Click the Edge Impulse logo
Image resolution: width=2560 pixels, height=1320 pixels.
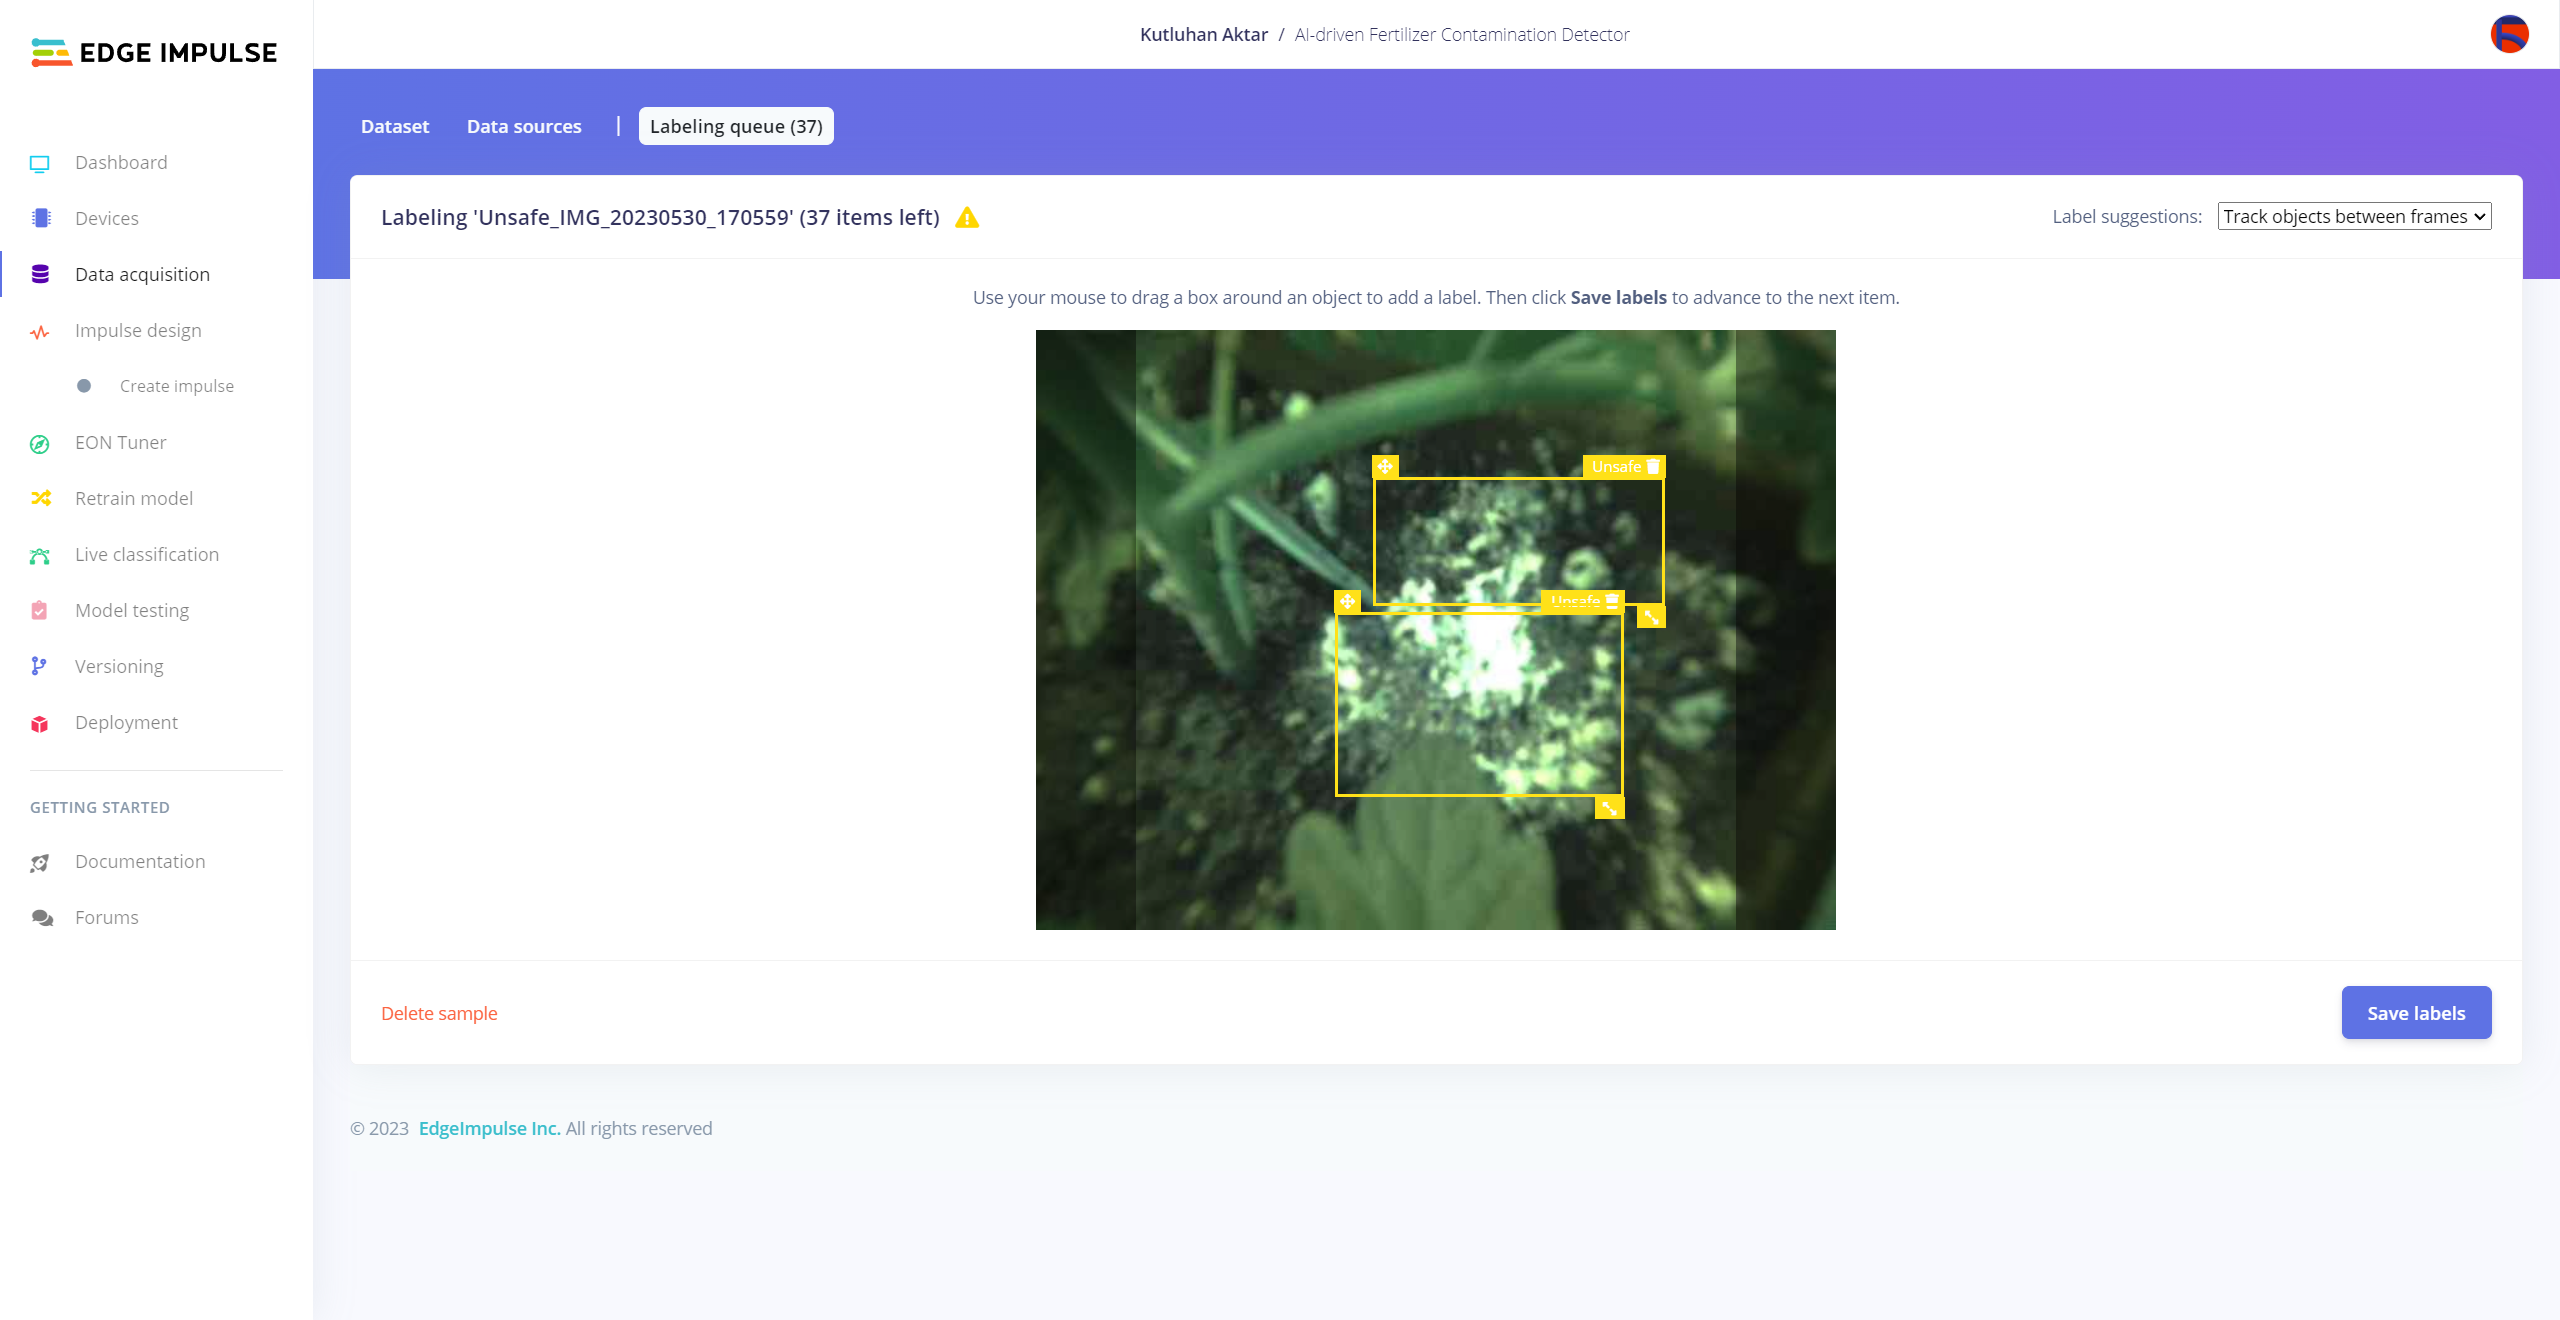(154, 52)
